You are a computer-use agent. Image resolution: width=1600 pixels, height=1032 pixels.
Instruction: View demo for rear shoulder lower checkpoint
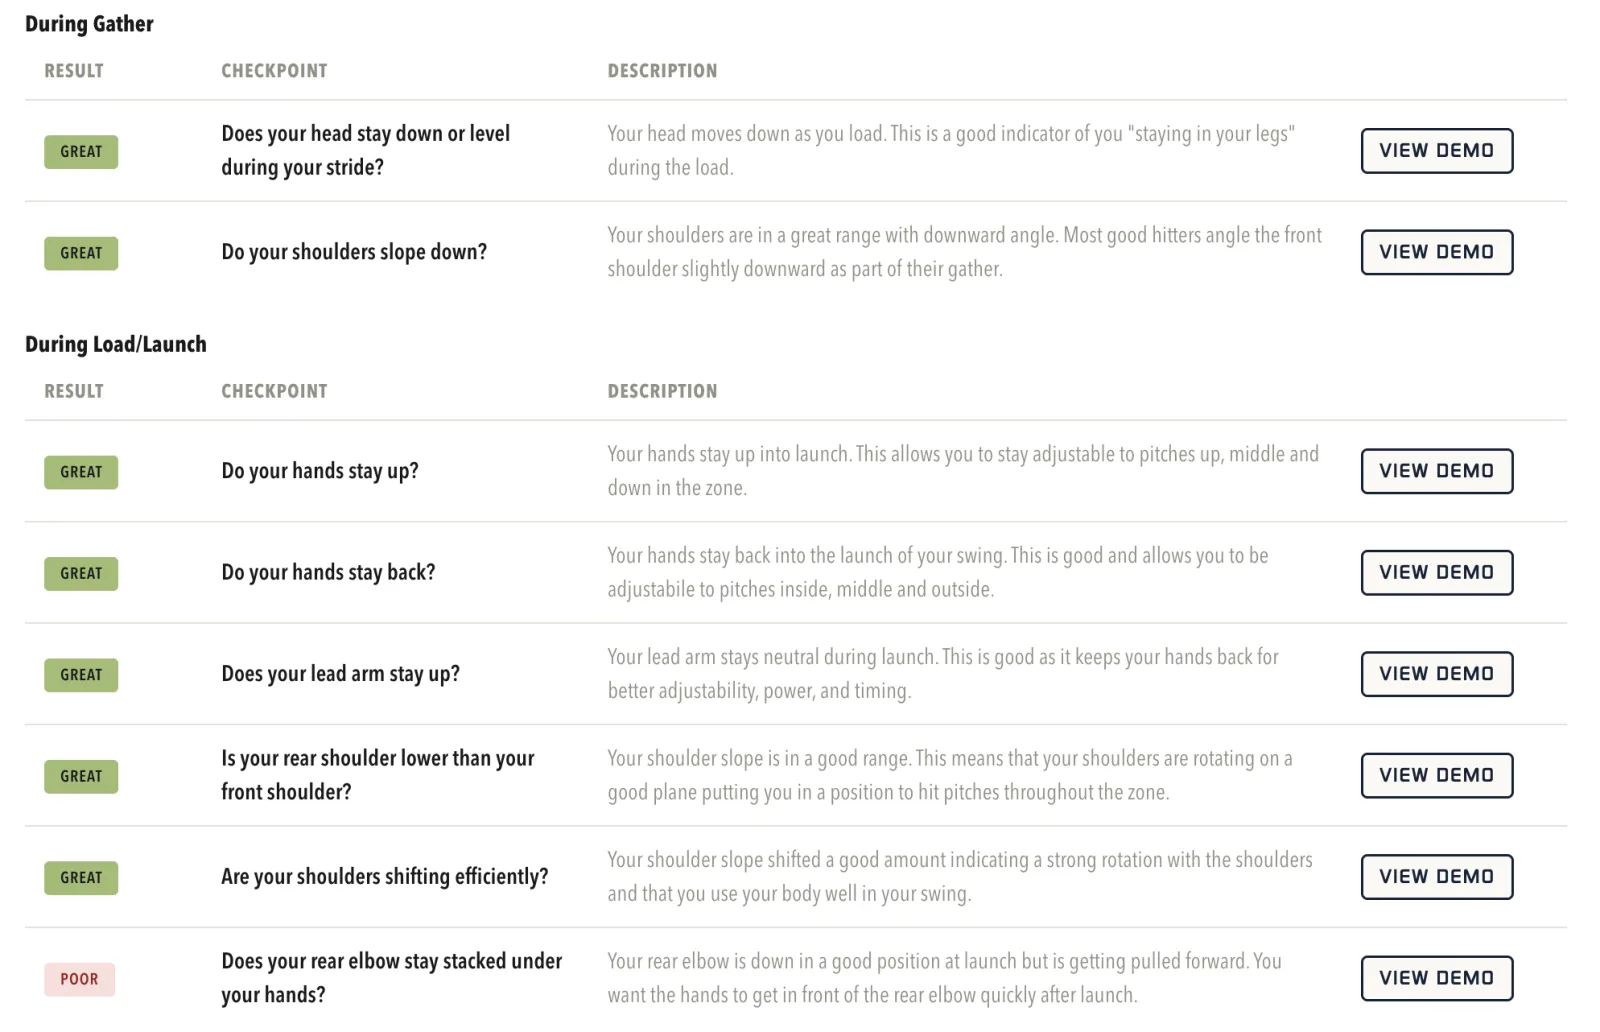click(1436, 775)
